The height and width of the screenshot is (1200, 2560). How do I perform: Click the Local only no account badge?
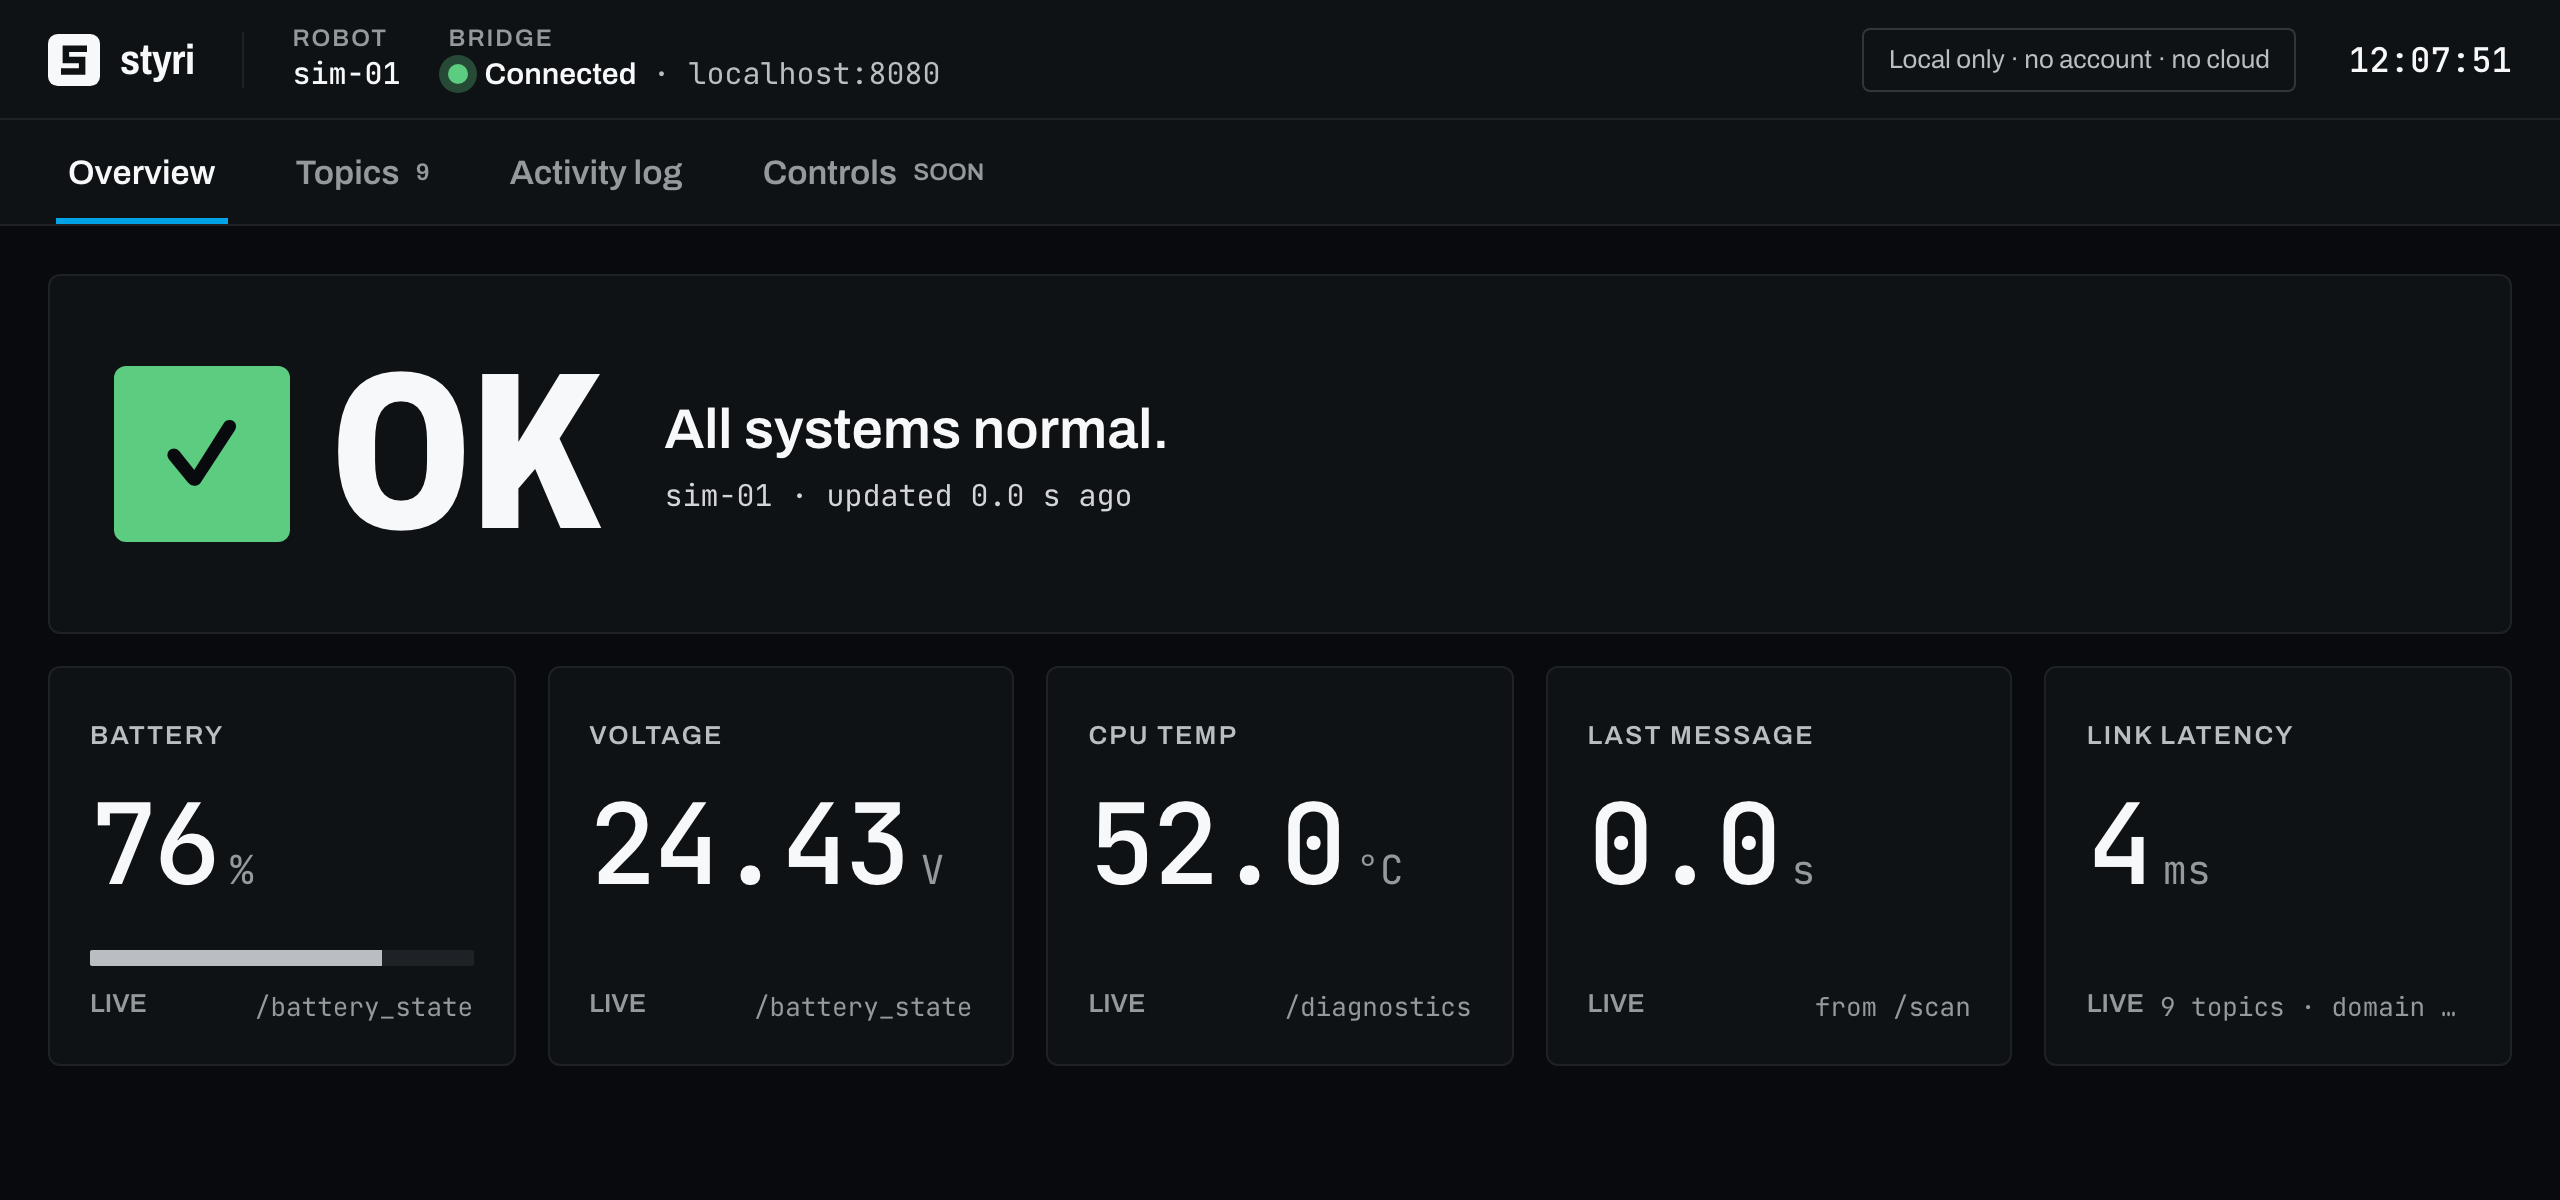pos(2078,60)
